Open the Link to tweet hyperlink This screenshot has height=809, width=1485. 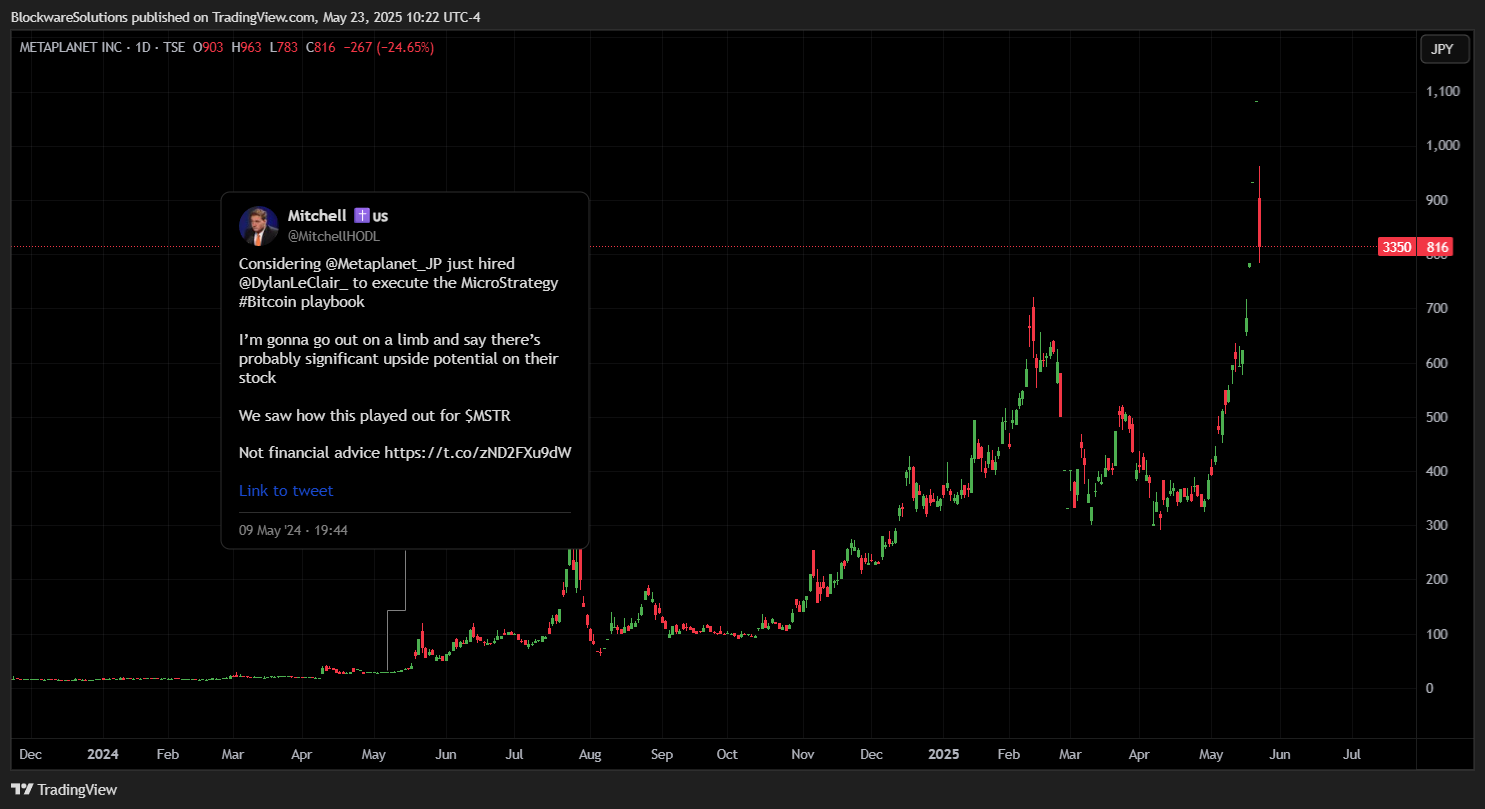coord(286,490)
